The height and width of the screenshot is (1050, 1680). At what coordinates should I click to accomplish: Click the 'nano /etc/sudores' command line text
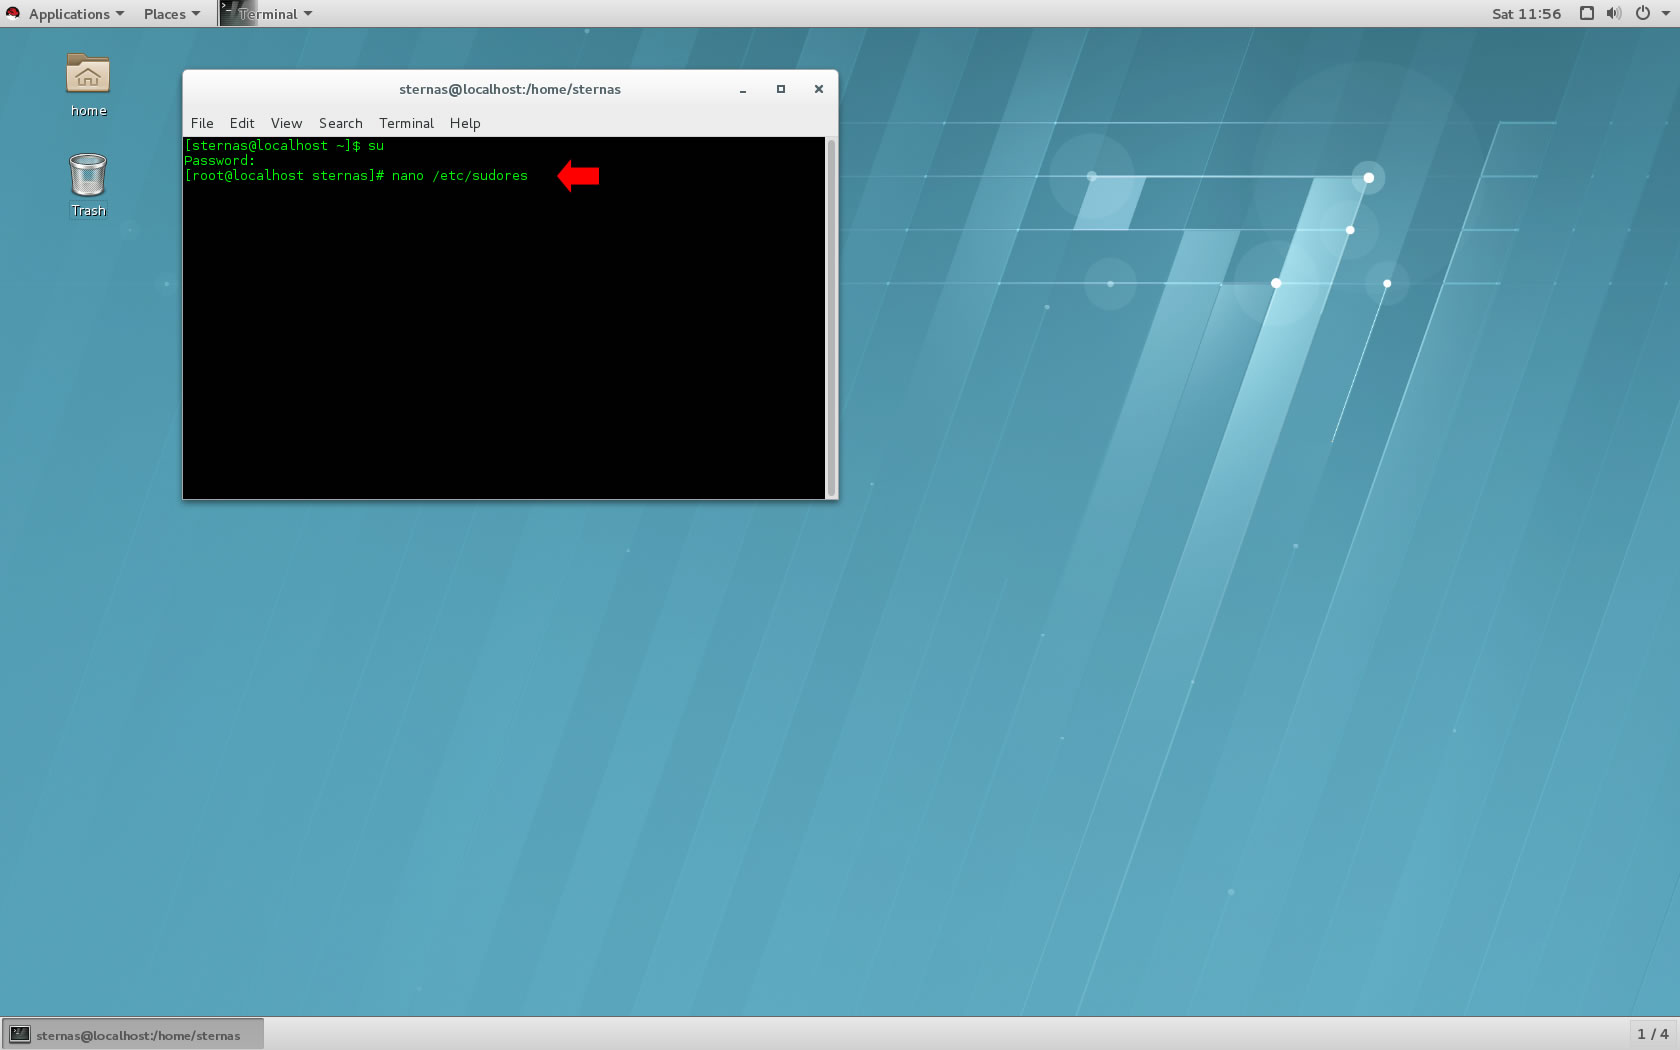coord(460,175)
